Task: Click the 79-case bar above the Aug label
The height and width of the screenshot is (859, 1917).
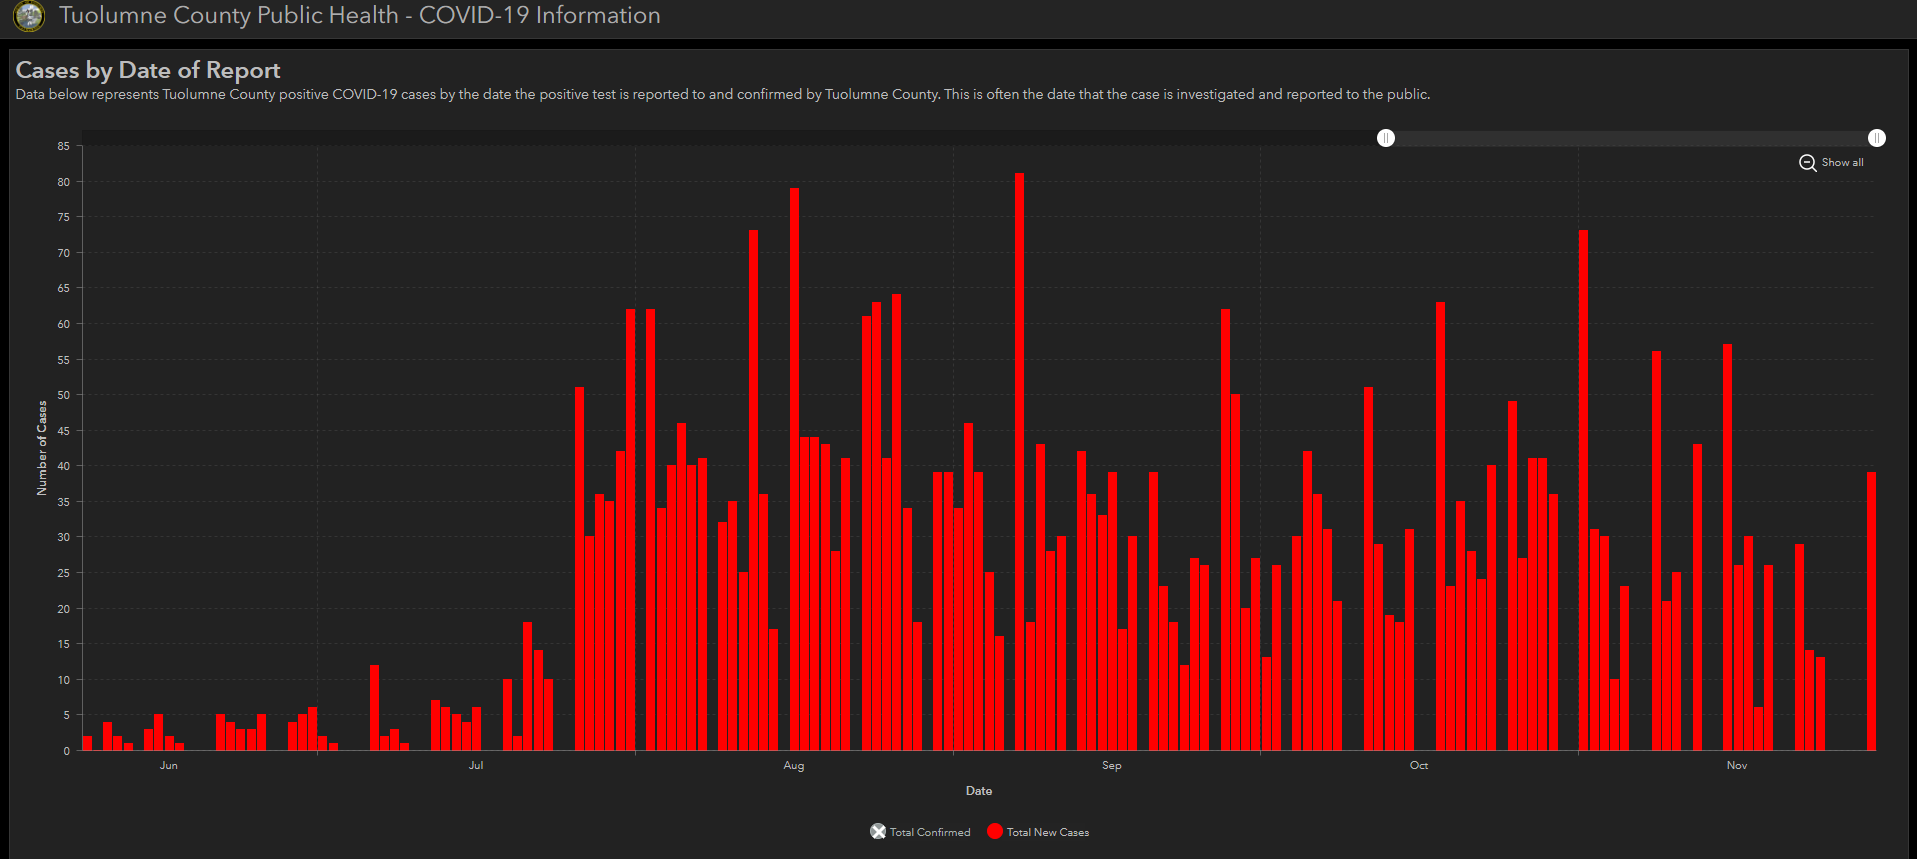Action: point(794,470)
